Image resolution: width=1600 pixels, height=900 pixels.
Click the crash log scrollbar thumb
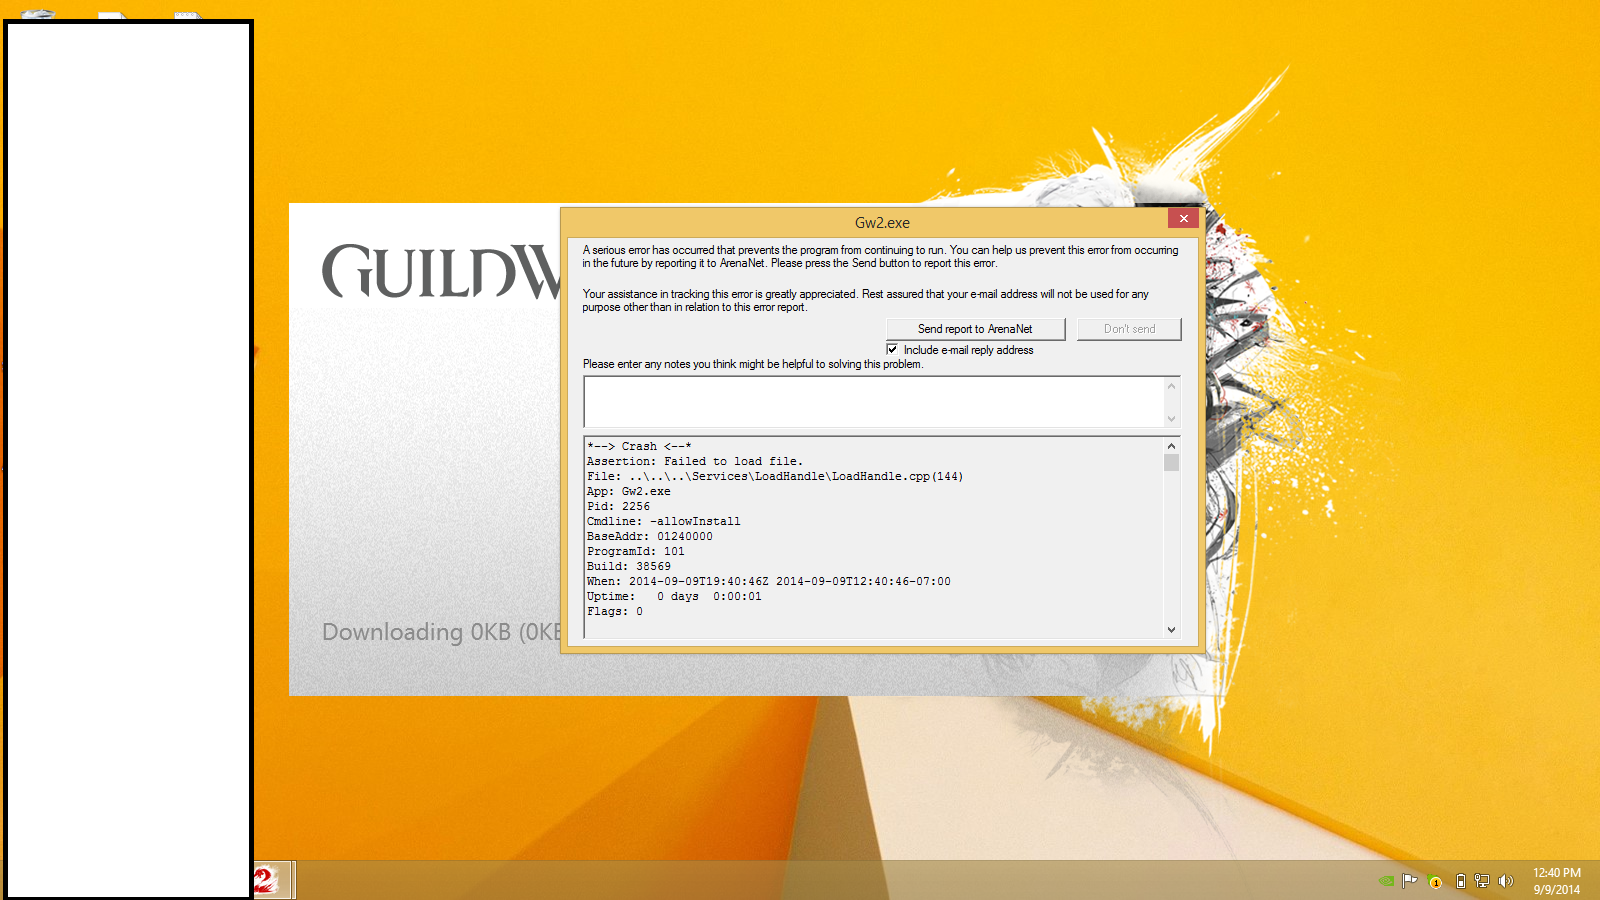pyautogui.click(x=1171, y=462)
